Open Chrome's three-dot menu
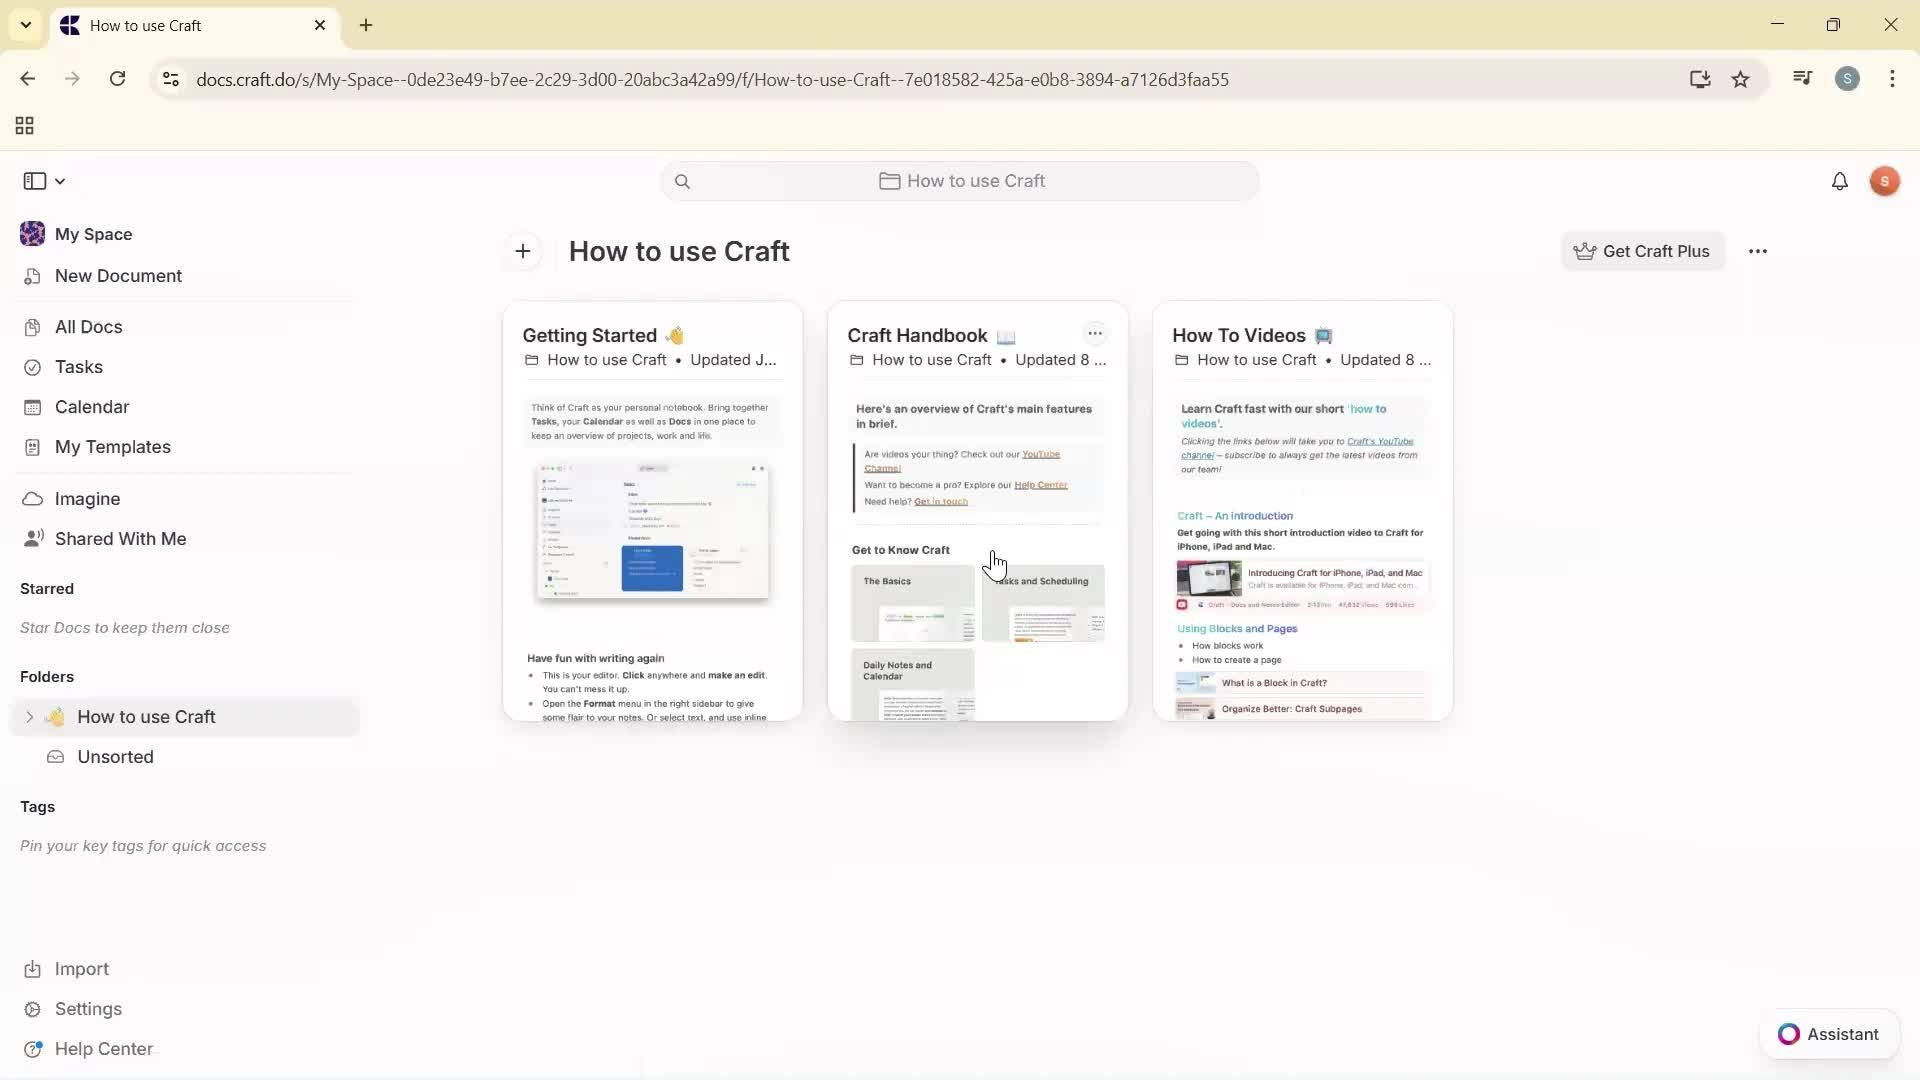Viewport: 1920px width, 1080px height. (x=1893, y=79)
